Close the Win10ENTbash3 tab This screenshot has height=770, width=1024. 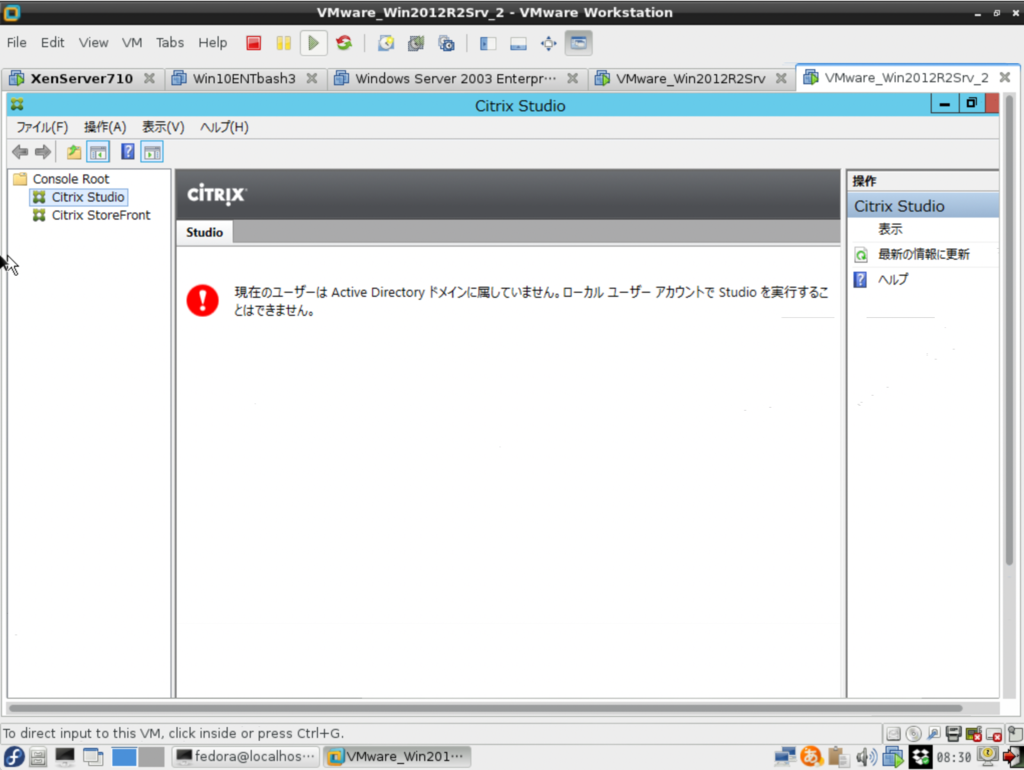312,78
